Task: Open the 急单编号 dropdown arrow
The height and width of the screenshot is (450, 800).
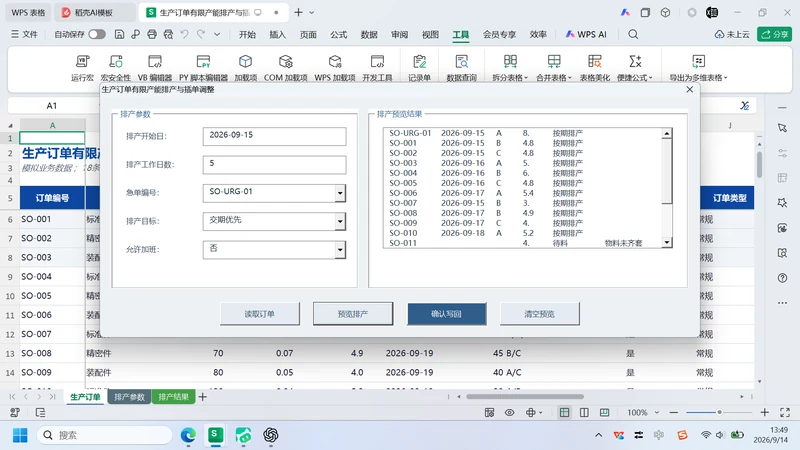Action: point(340,193)
